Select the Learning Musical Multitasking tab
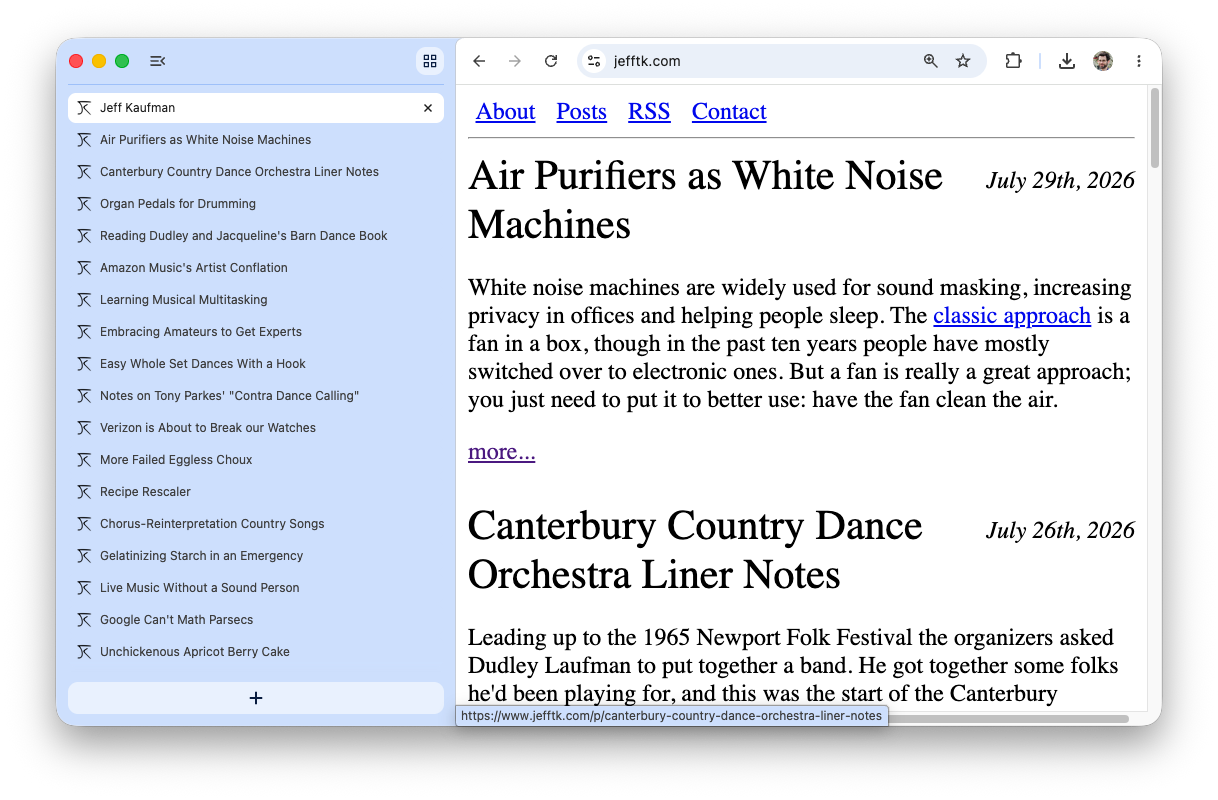The image size is (1218, 800). (x=256, y=300)
